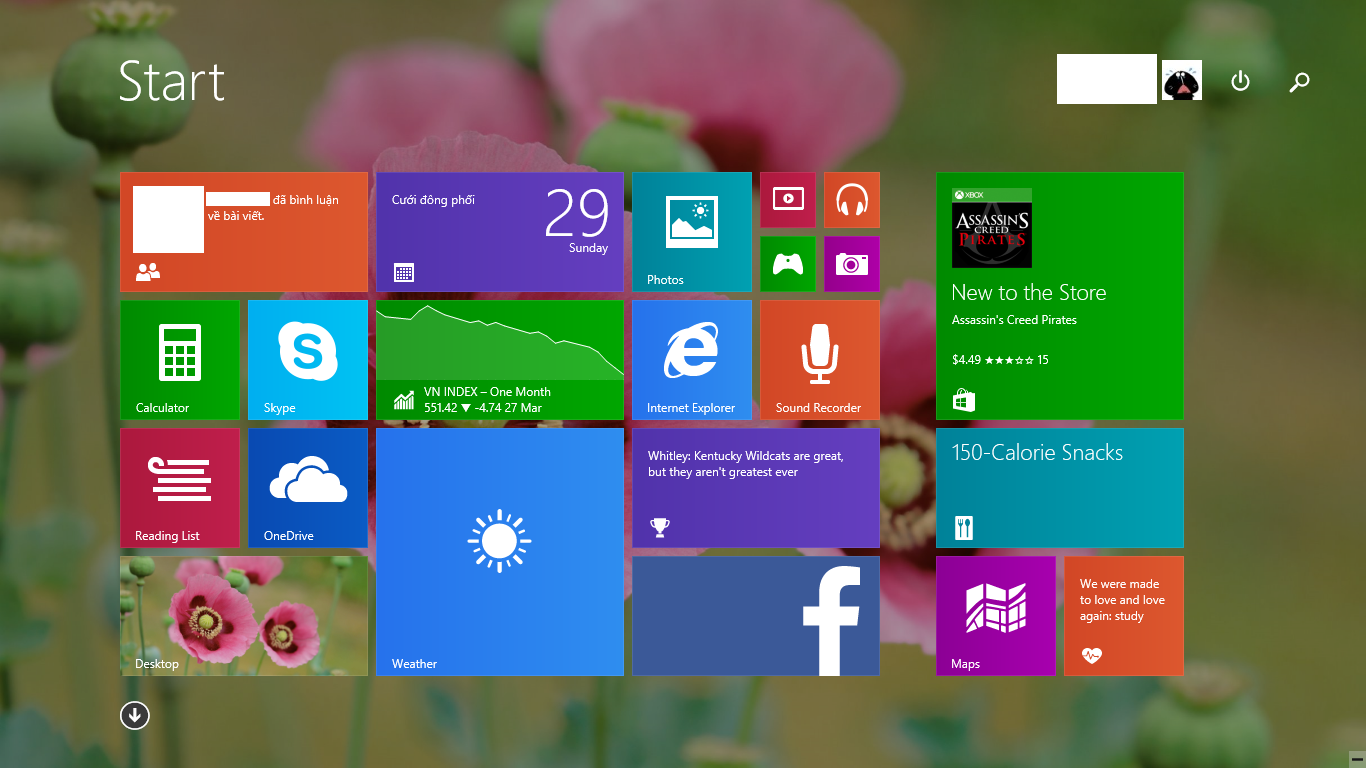Open the Photos tile

pos(692,232)
